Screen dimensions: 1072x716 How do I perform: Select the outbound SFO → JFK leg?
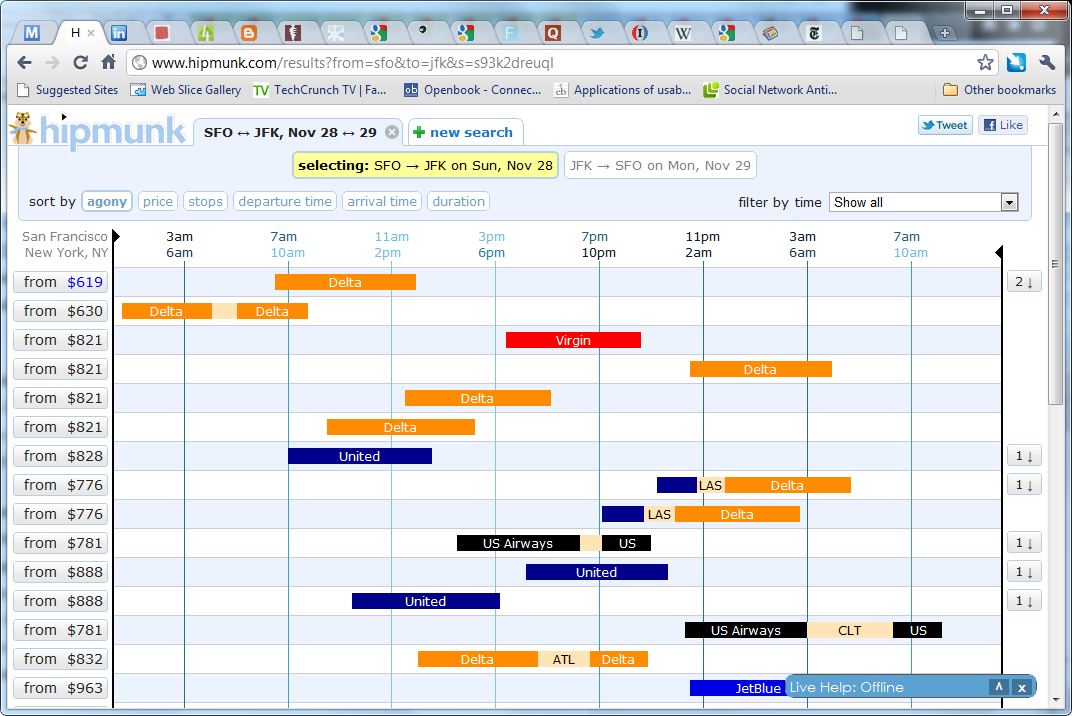(x=425, y=165)
